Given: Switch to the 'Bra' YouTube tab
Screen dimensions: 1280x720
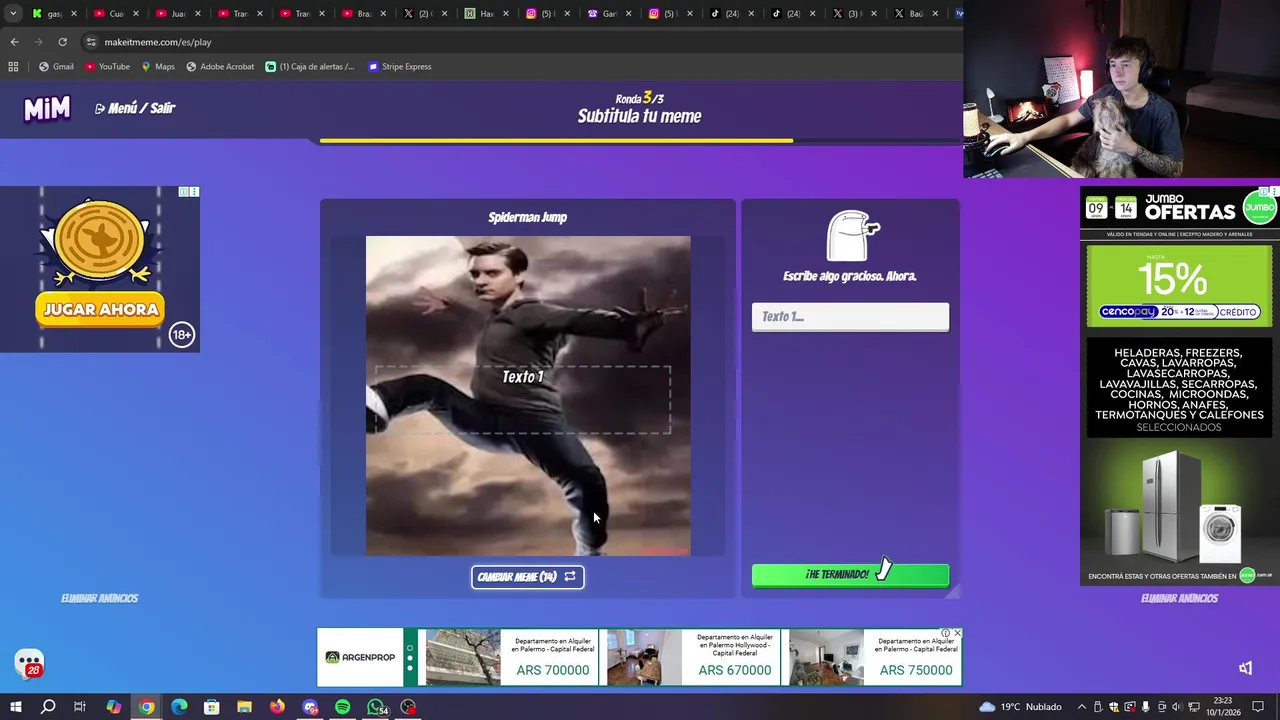Looking at the screenshot, I should [364, 14].
